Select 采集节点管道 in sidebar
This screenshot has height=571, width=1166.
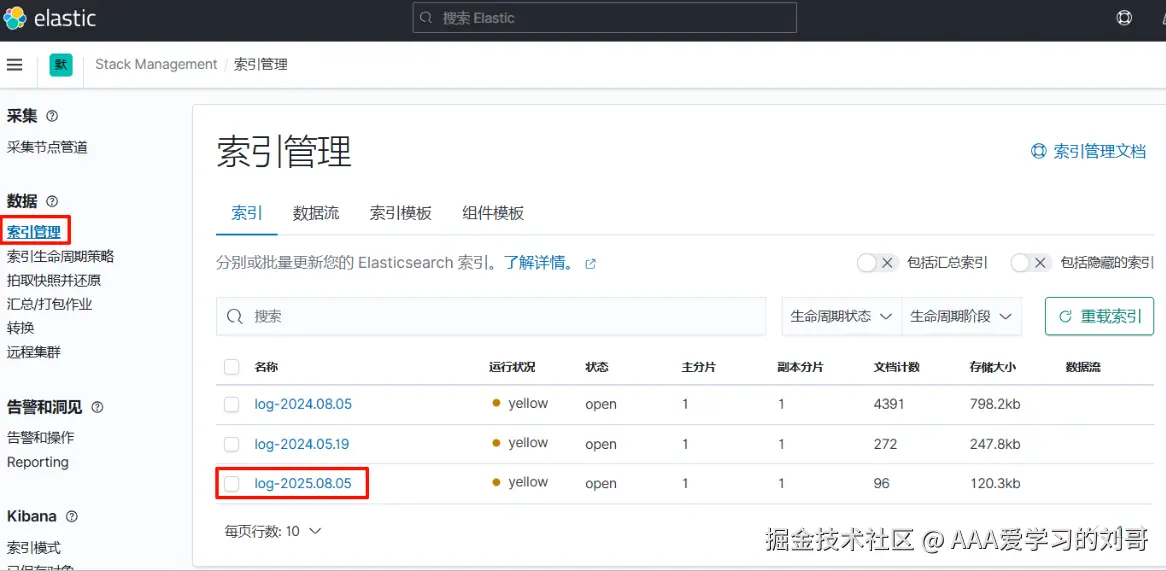point(47,147)
